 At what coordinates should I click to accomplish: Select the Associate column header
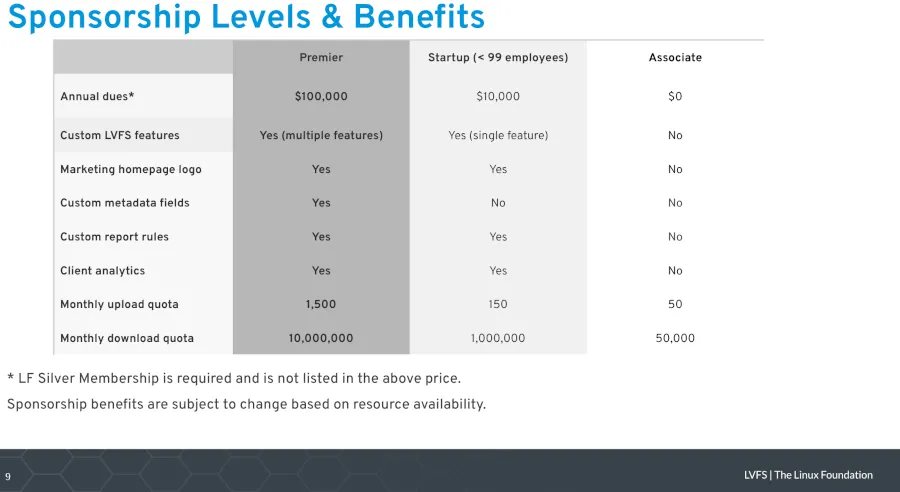(675, 58)
